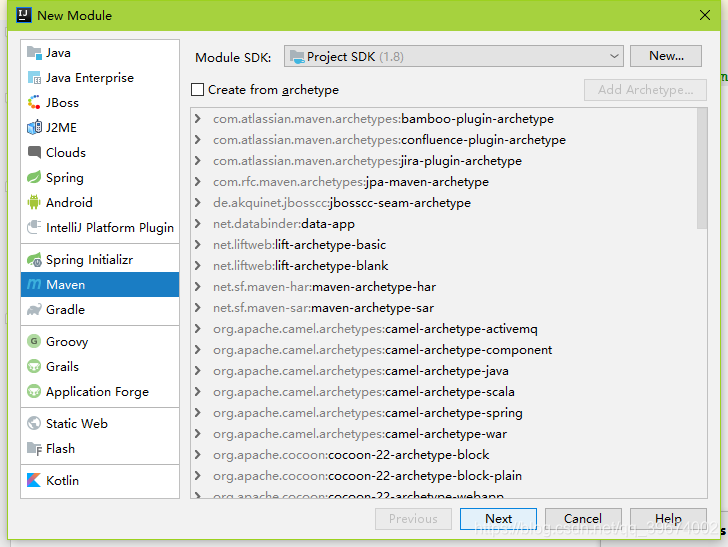Select Java module type label
The image size is (728, 547).
(58, 53)
